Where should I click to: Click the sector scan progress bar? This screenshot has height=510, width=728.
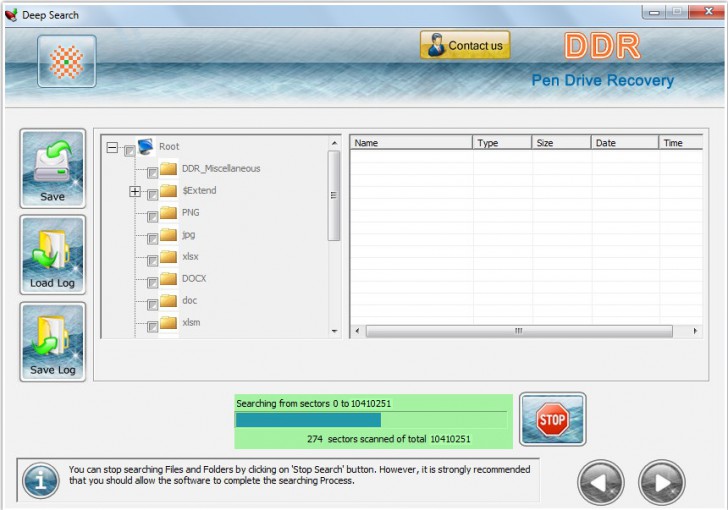click(x=371, y=420)
